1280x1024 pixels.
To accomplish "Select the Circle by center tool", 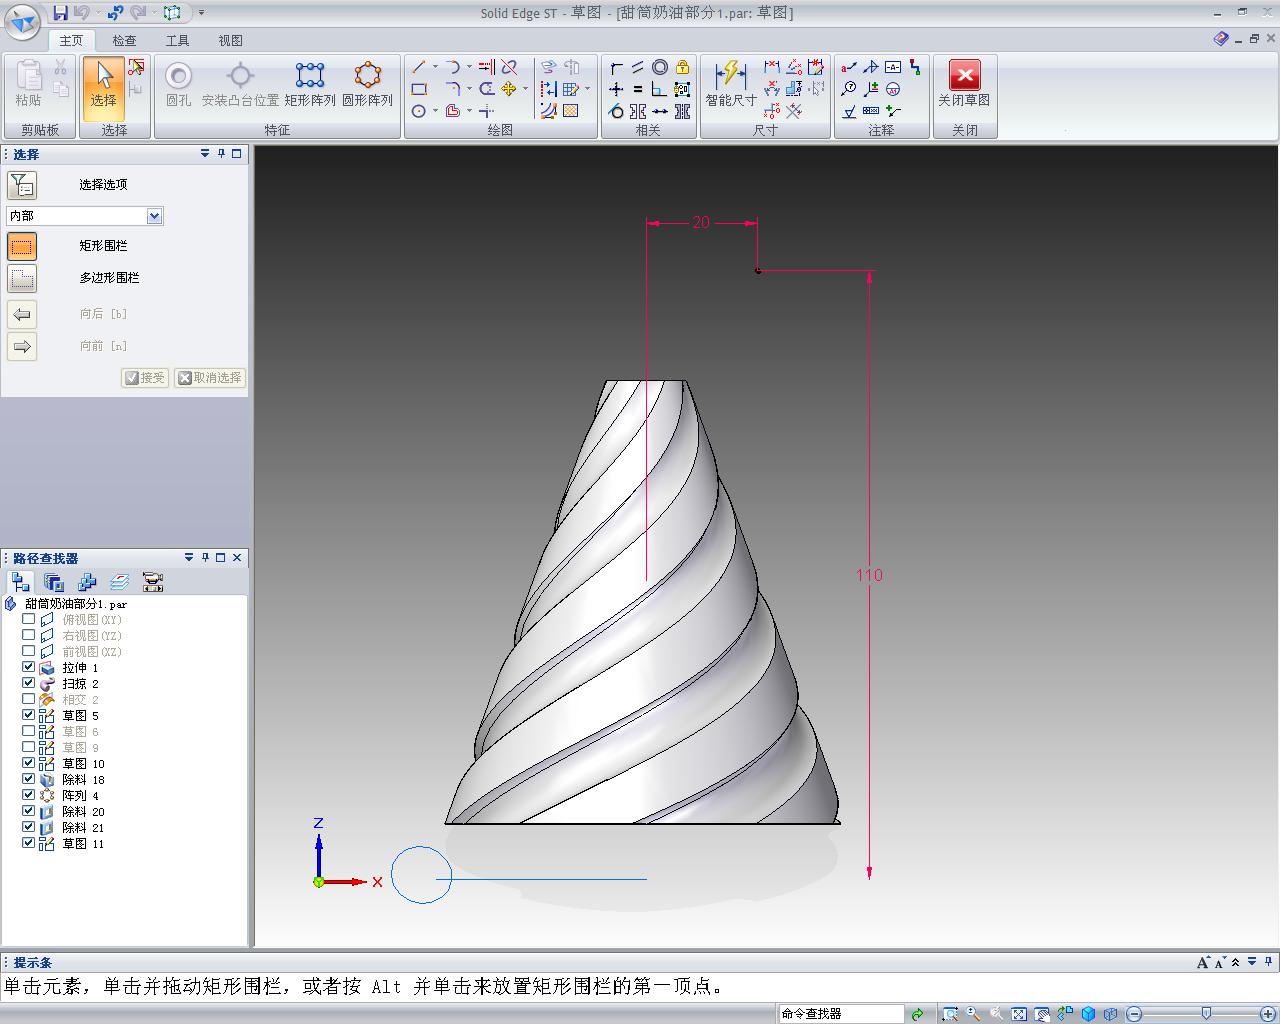I will 419,111.
